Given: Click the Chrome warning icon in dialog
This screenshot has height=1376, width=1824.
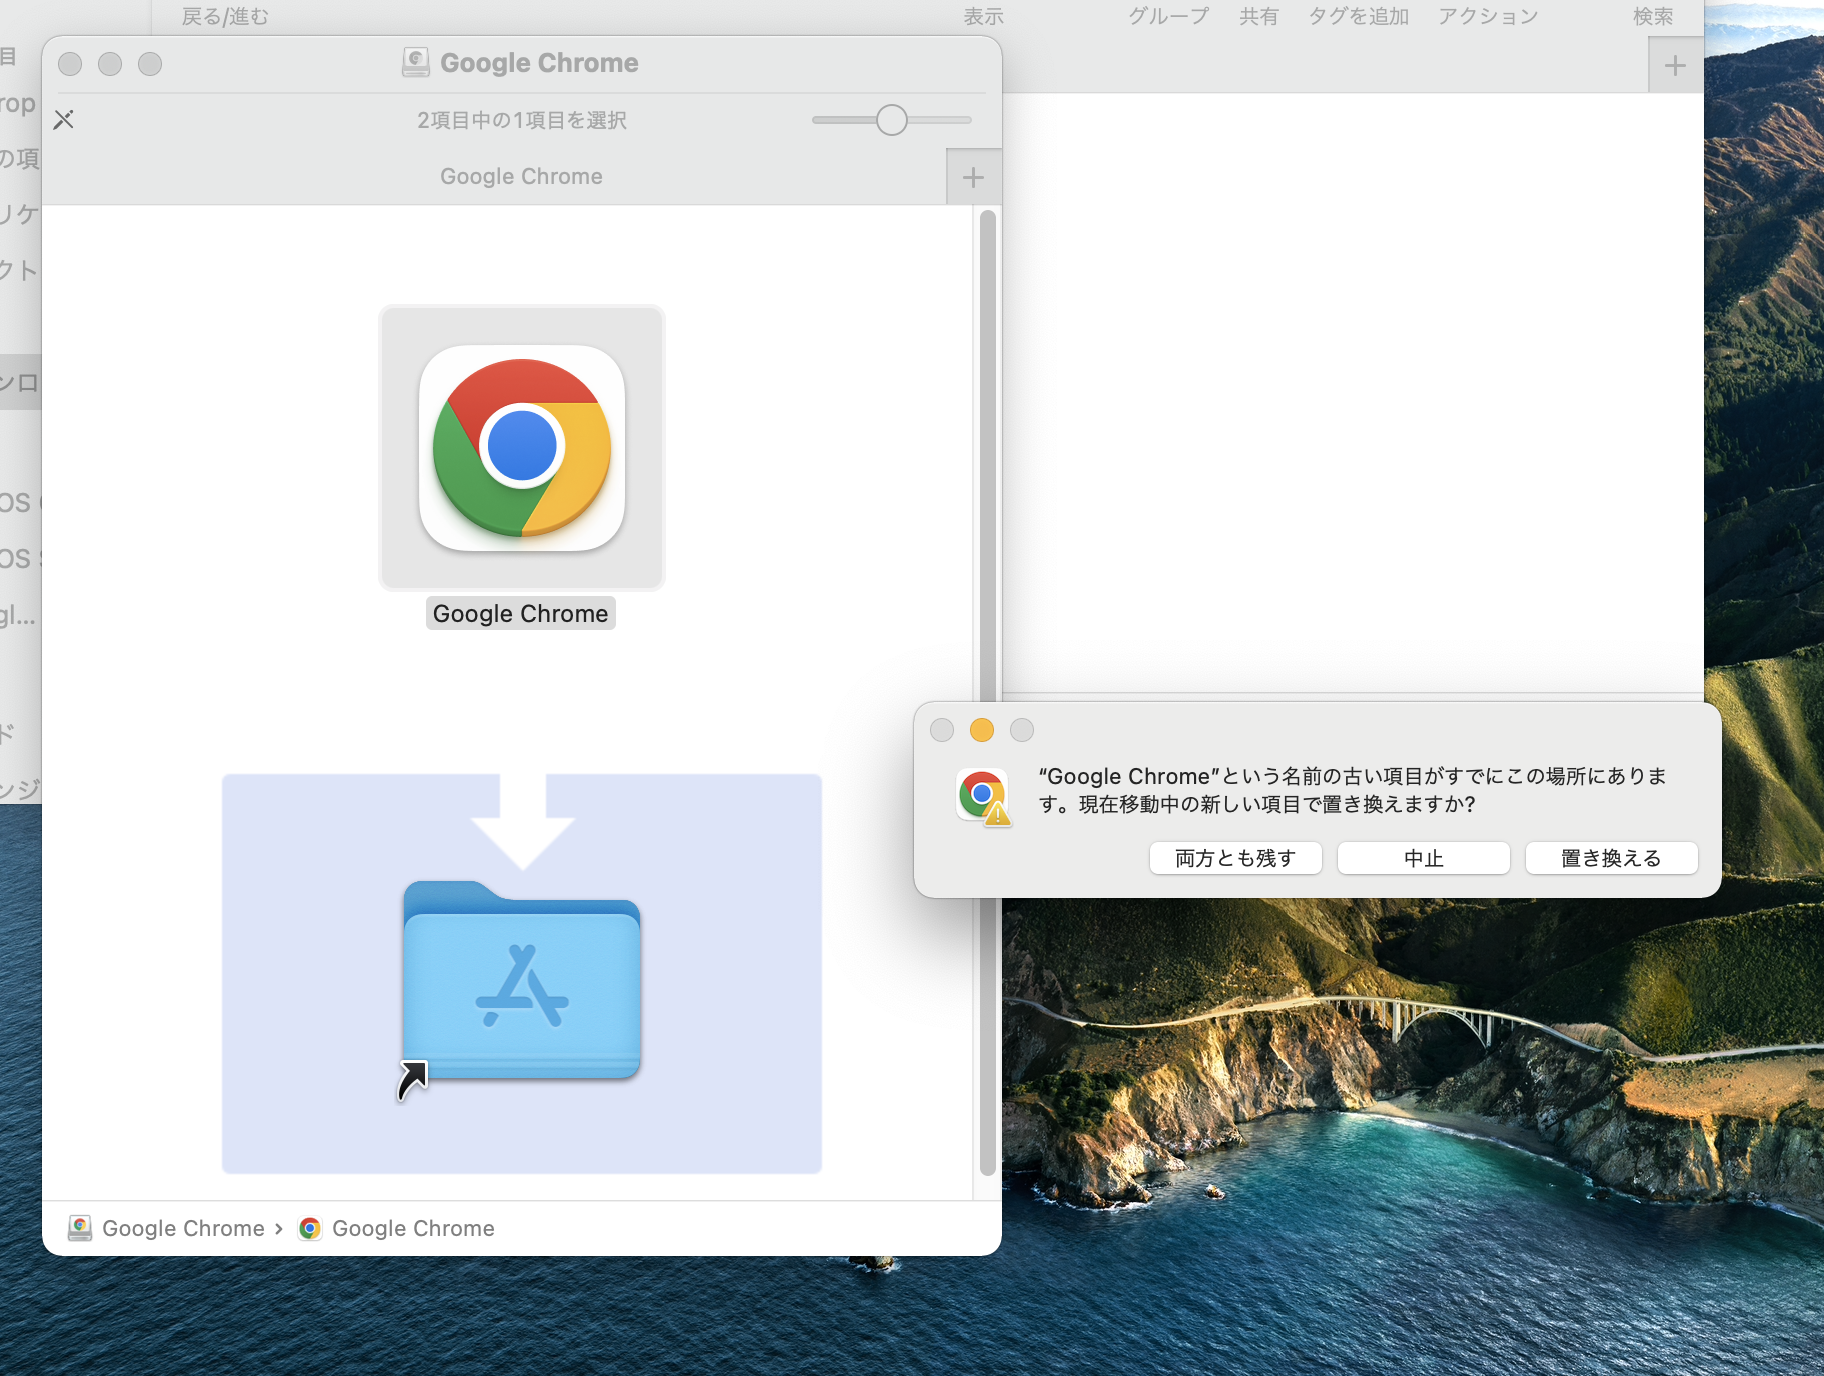Looking at the screenshot, I should (x=983, y=797).
